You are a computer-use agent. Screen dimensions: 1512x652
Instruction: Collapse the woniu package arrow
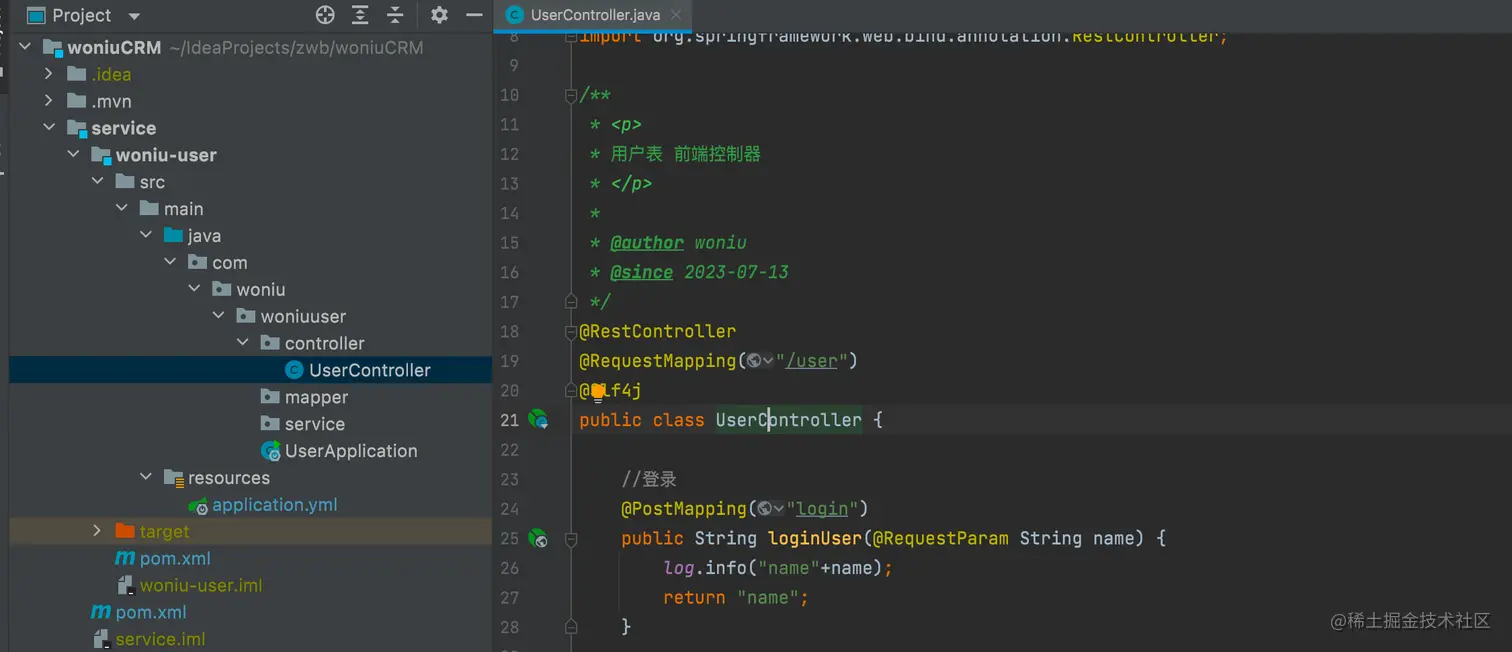pyautogui.click(x=194, y=289)
